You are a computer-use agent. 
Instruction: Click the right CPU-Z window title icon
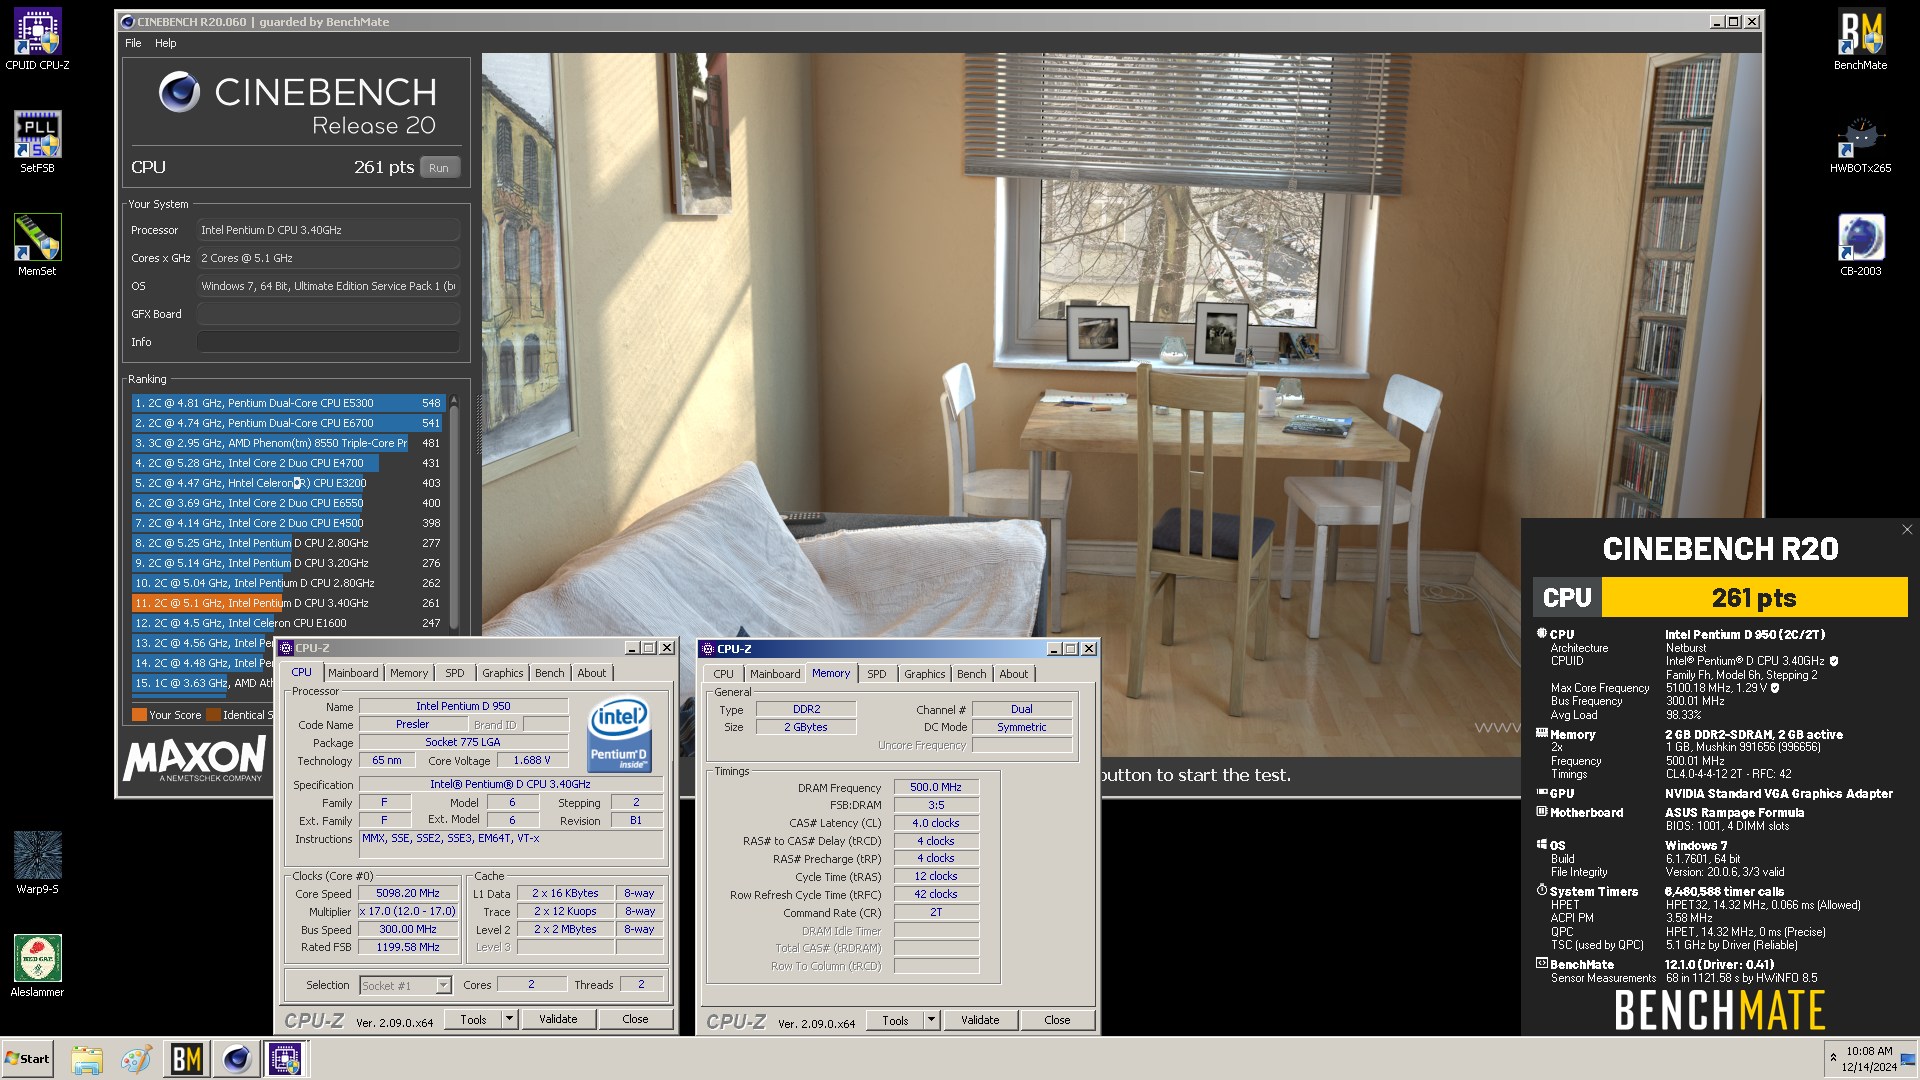point(708,649)
